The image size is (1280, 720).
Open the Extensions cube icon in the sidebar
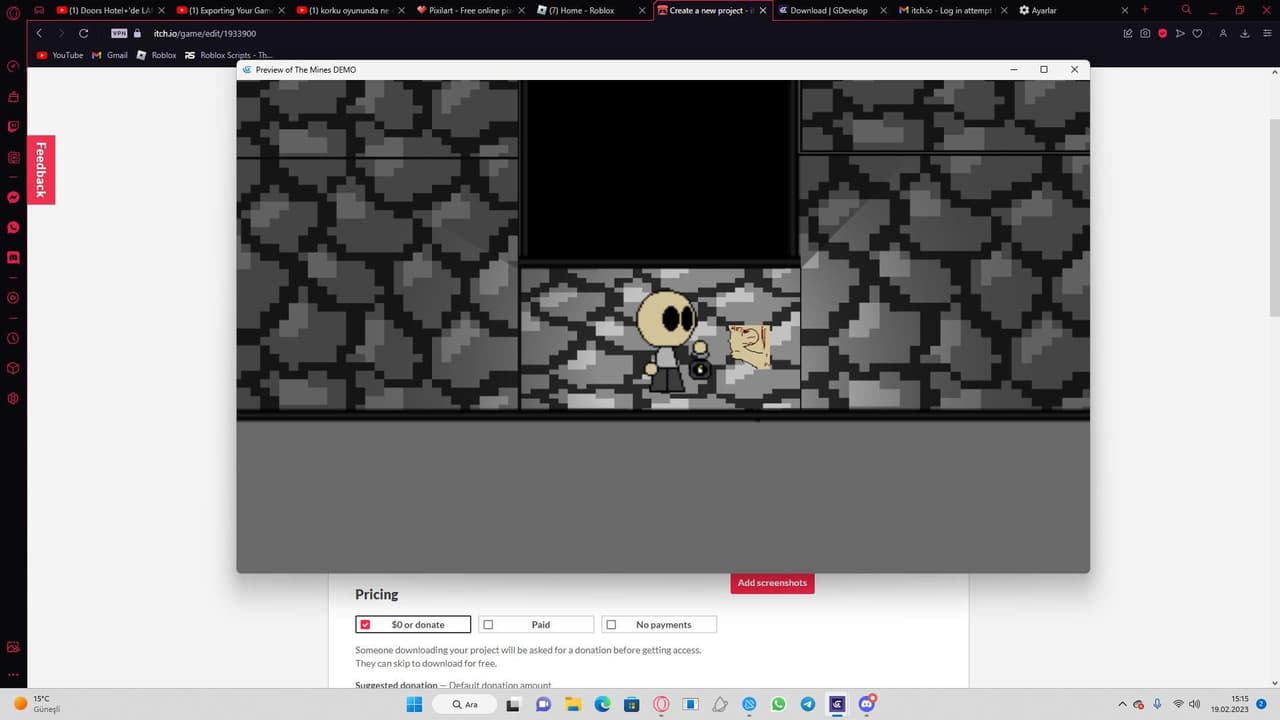(x=13, y=368)
